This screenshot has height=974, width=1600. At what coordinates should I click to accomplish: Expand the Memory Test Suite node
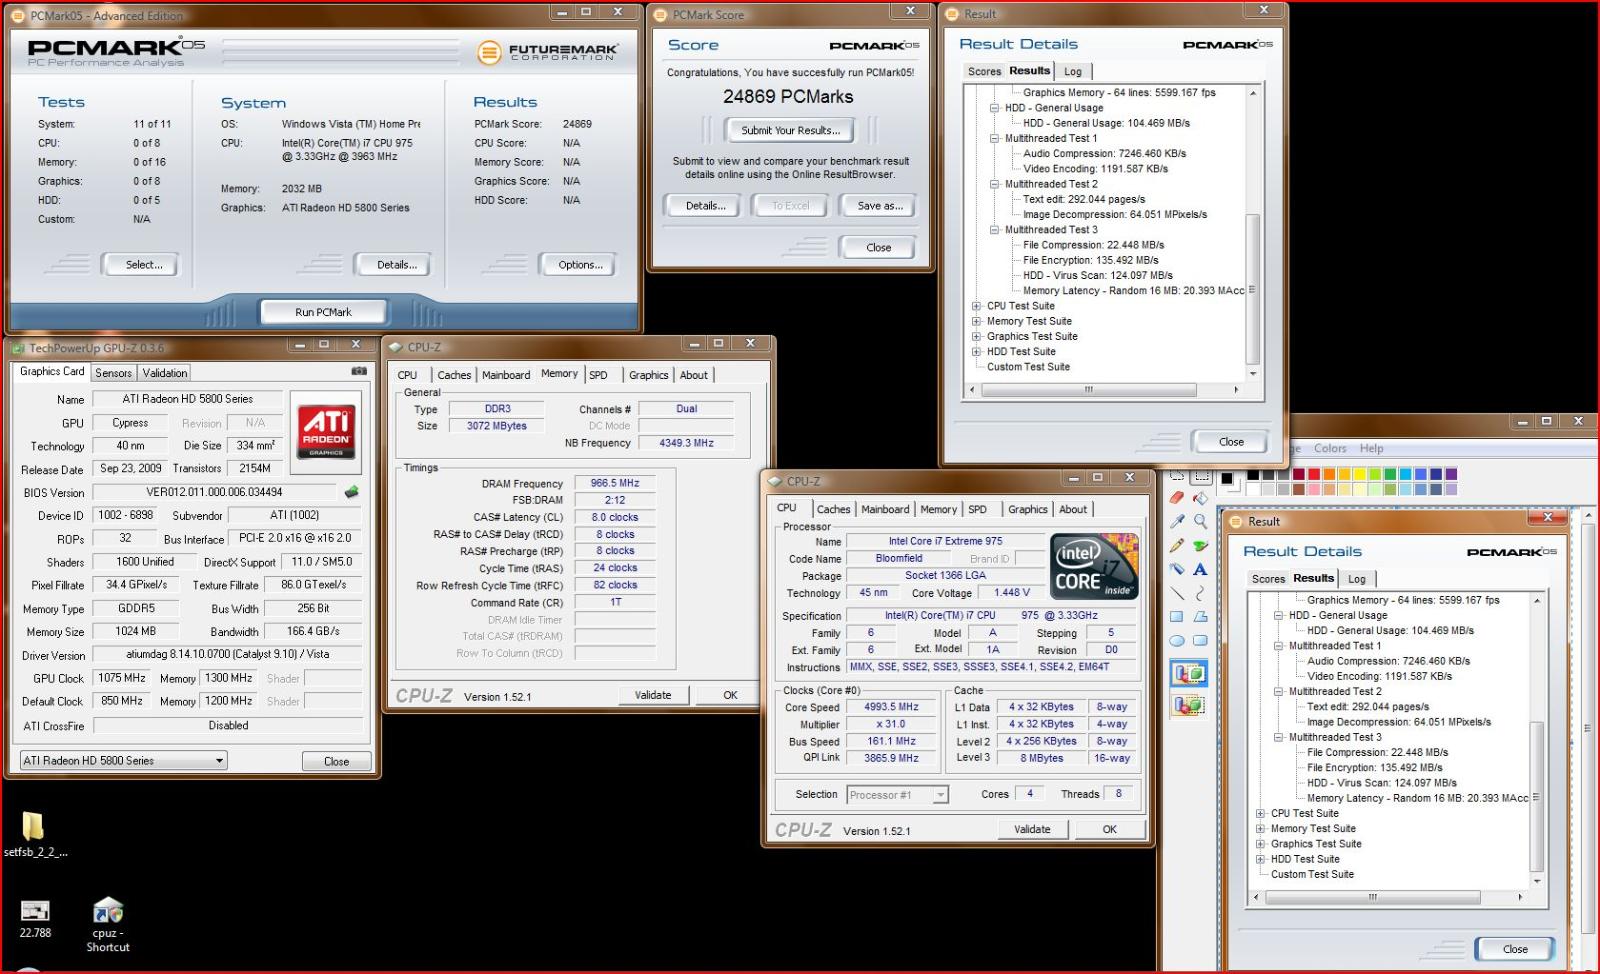point(977,321)
